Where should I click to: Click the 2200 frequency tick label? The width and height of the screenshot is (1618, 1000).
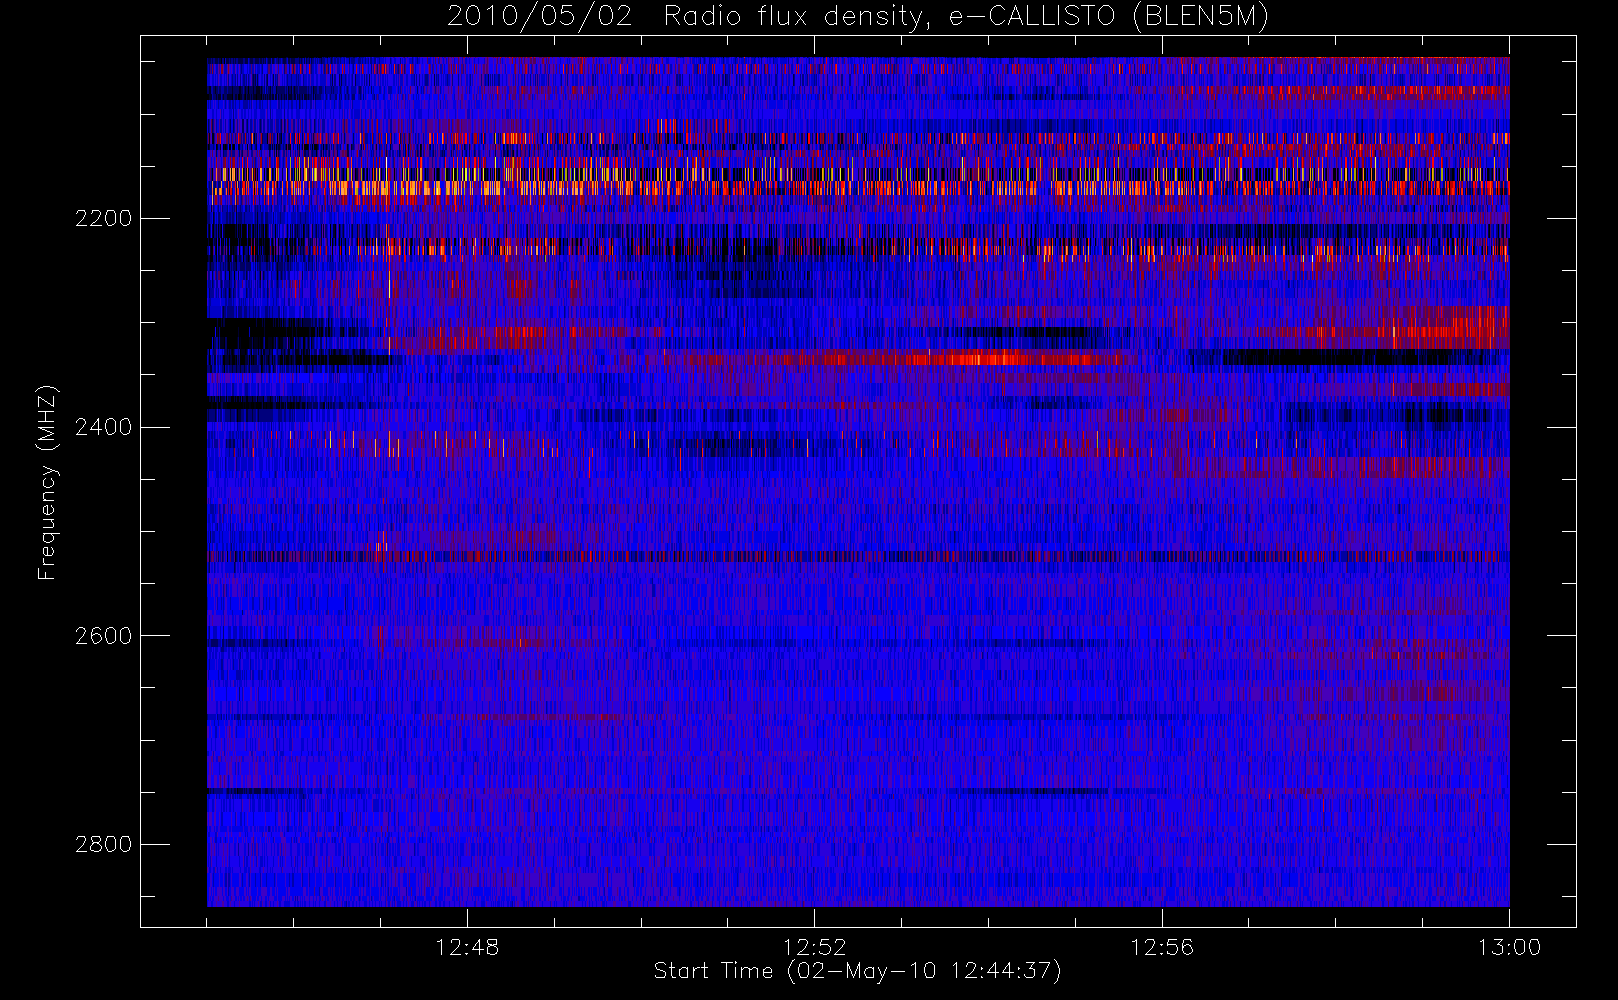click(x=103, y=219)
